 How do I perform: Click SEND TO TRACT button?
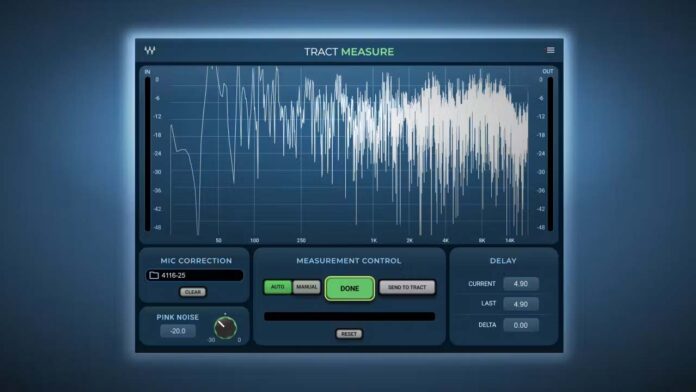[407, 288]
